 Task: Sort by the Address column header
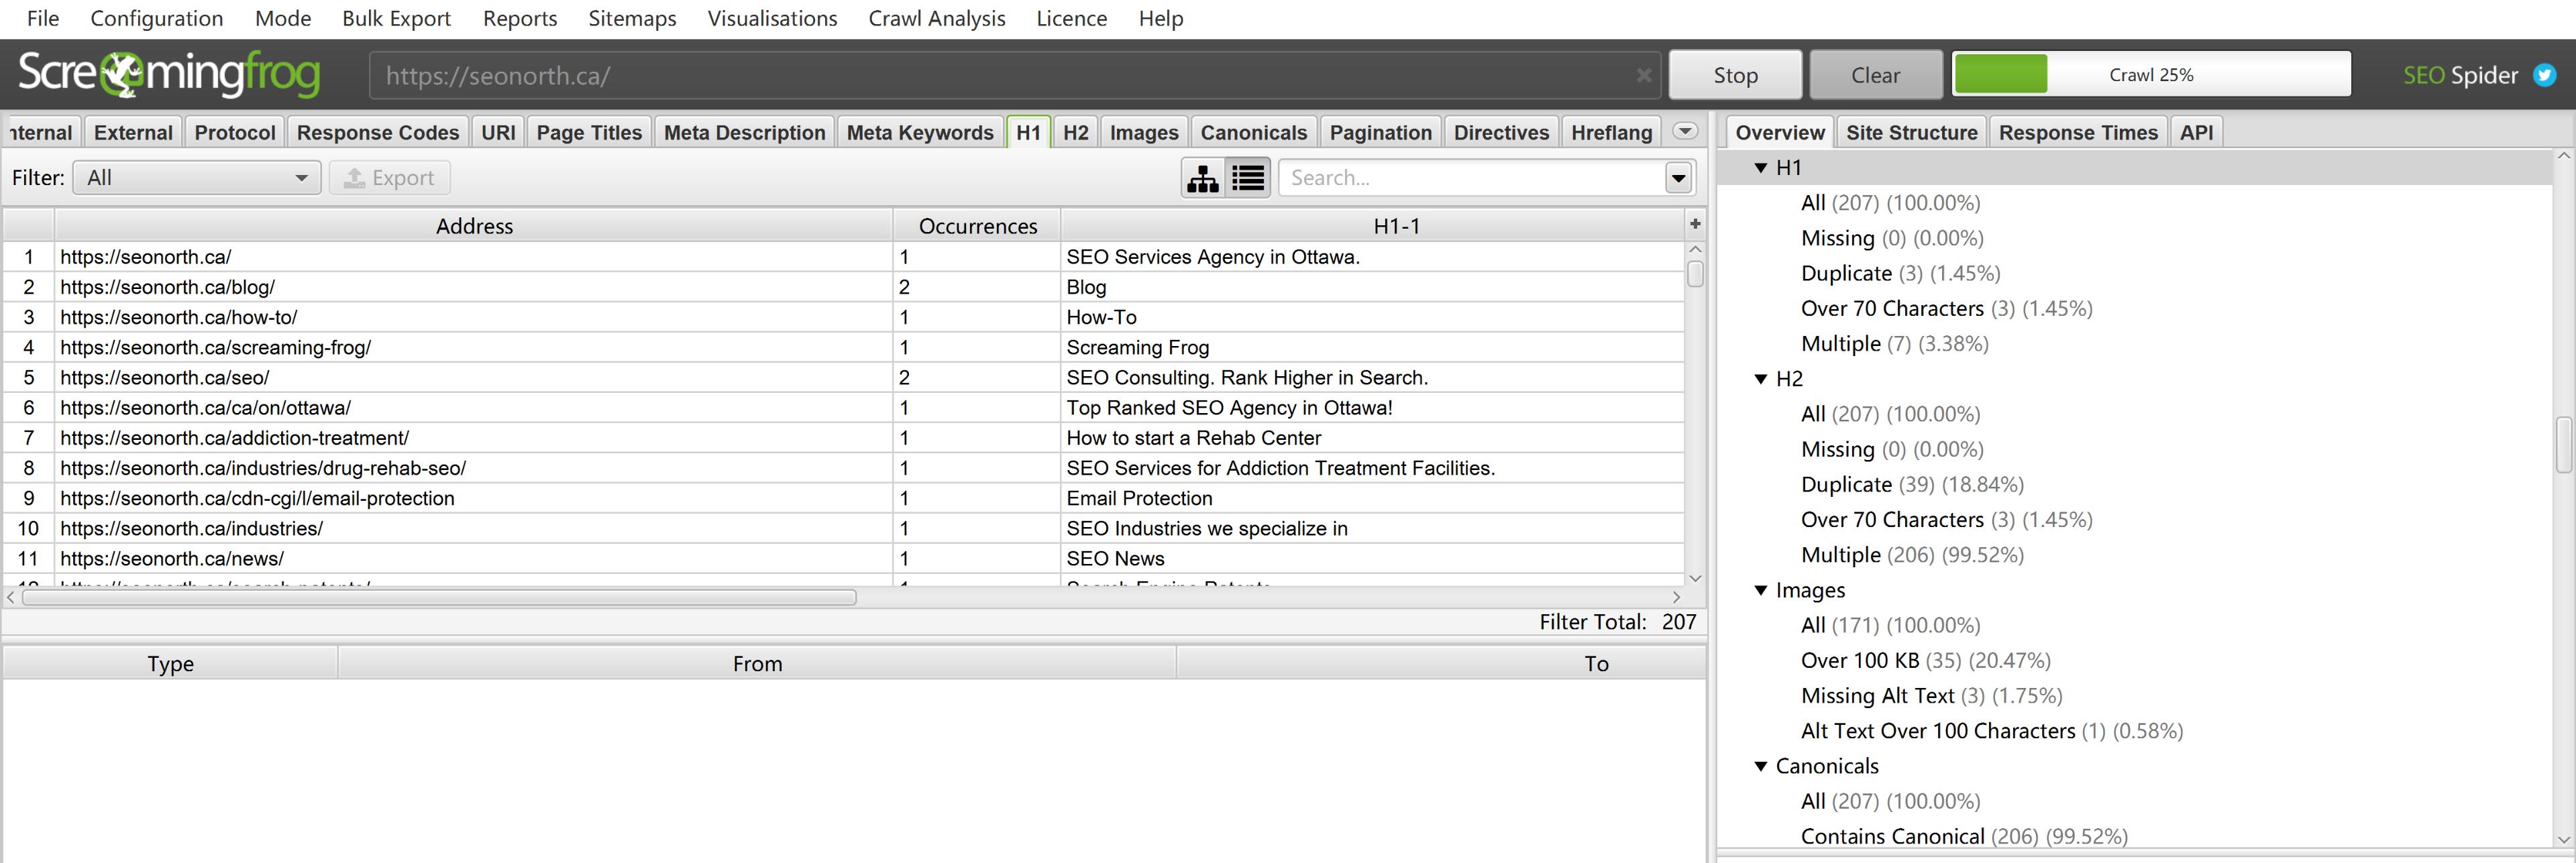pyautogui.click(x=474, y=226)
